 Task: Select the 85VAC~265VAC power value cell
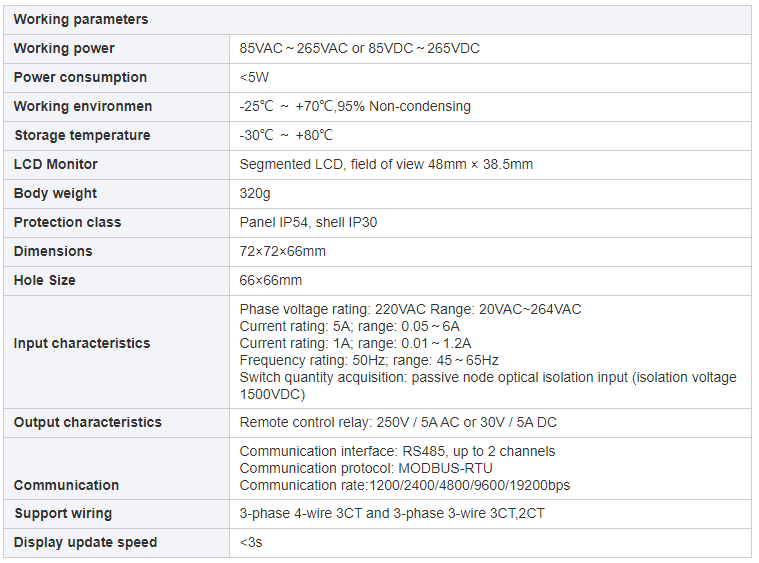point(359,48)
